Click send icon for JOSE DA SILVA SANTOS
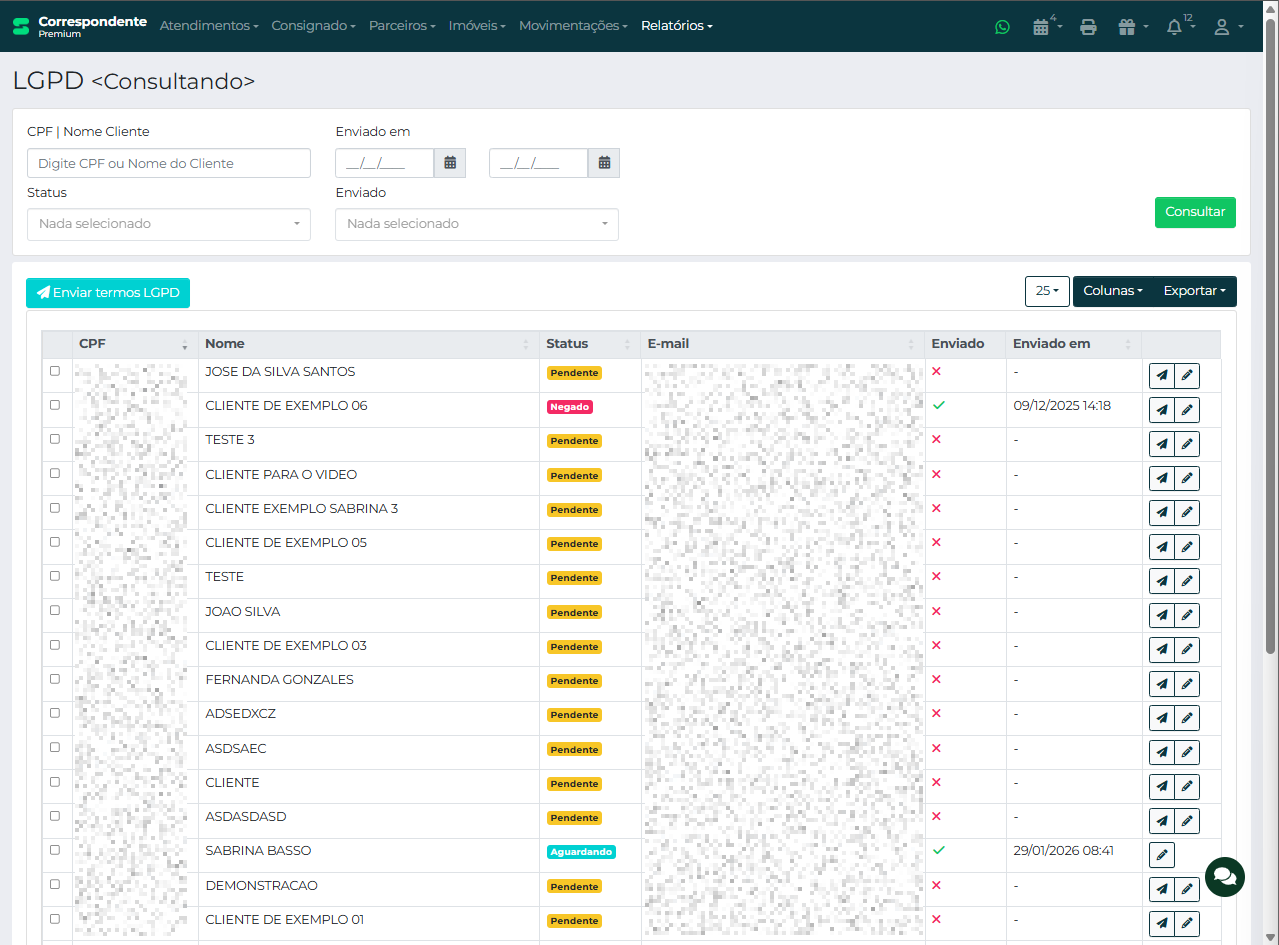Screen dimensions: 1279x945 pos(1161,376)
